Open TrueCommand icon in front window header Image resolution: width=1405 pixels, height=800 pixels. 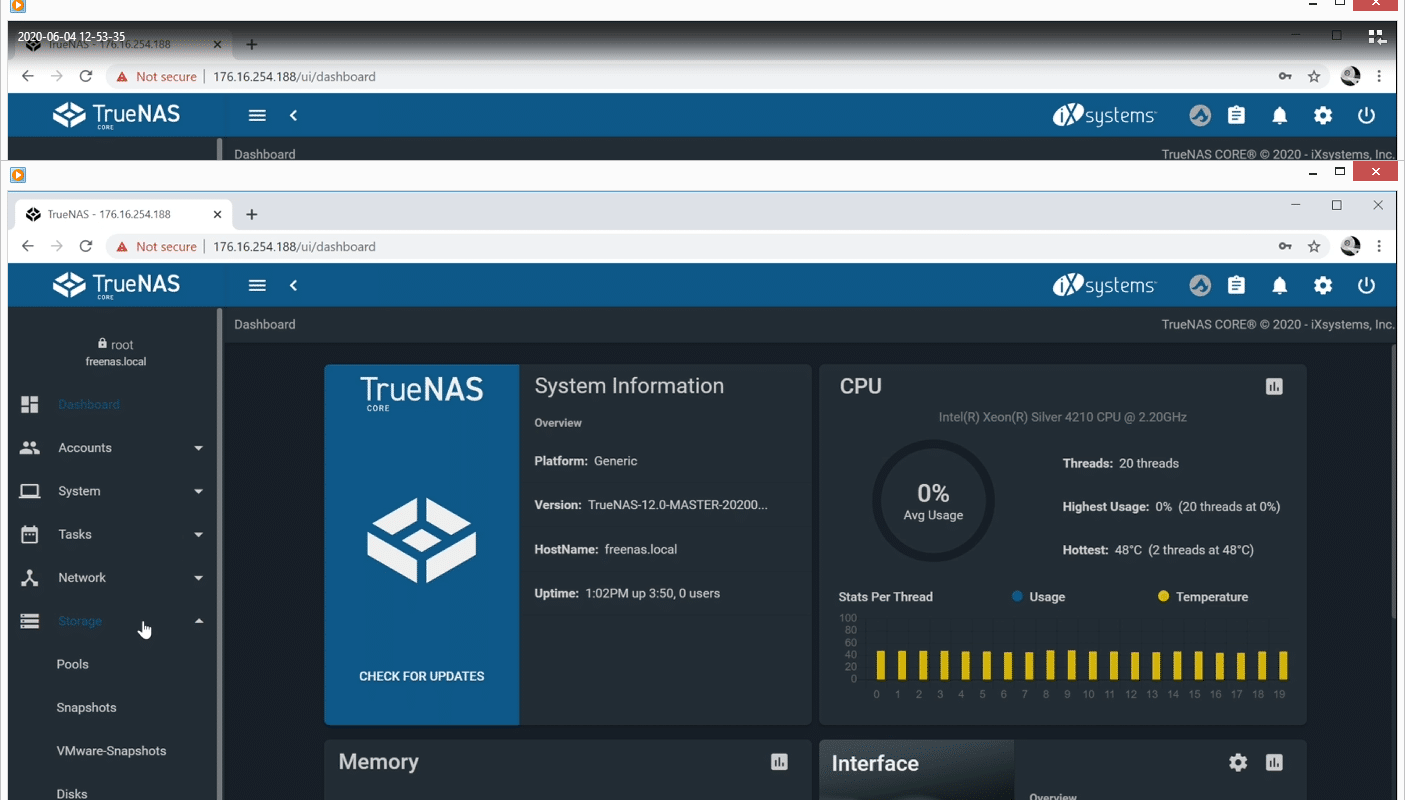point(1200,285)
